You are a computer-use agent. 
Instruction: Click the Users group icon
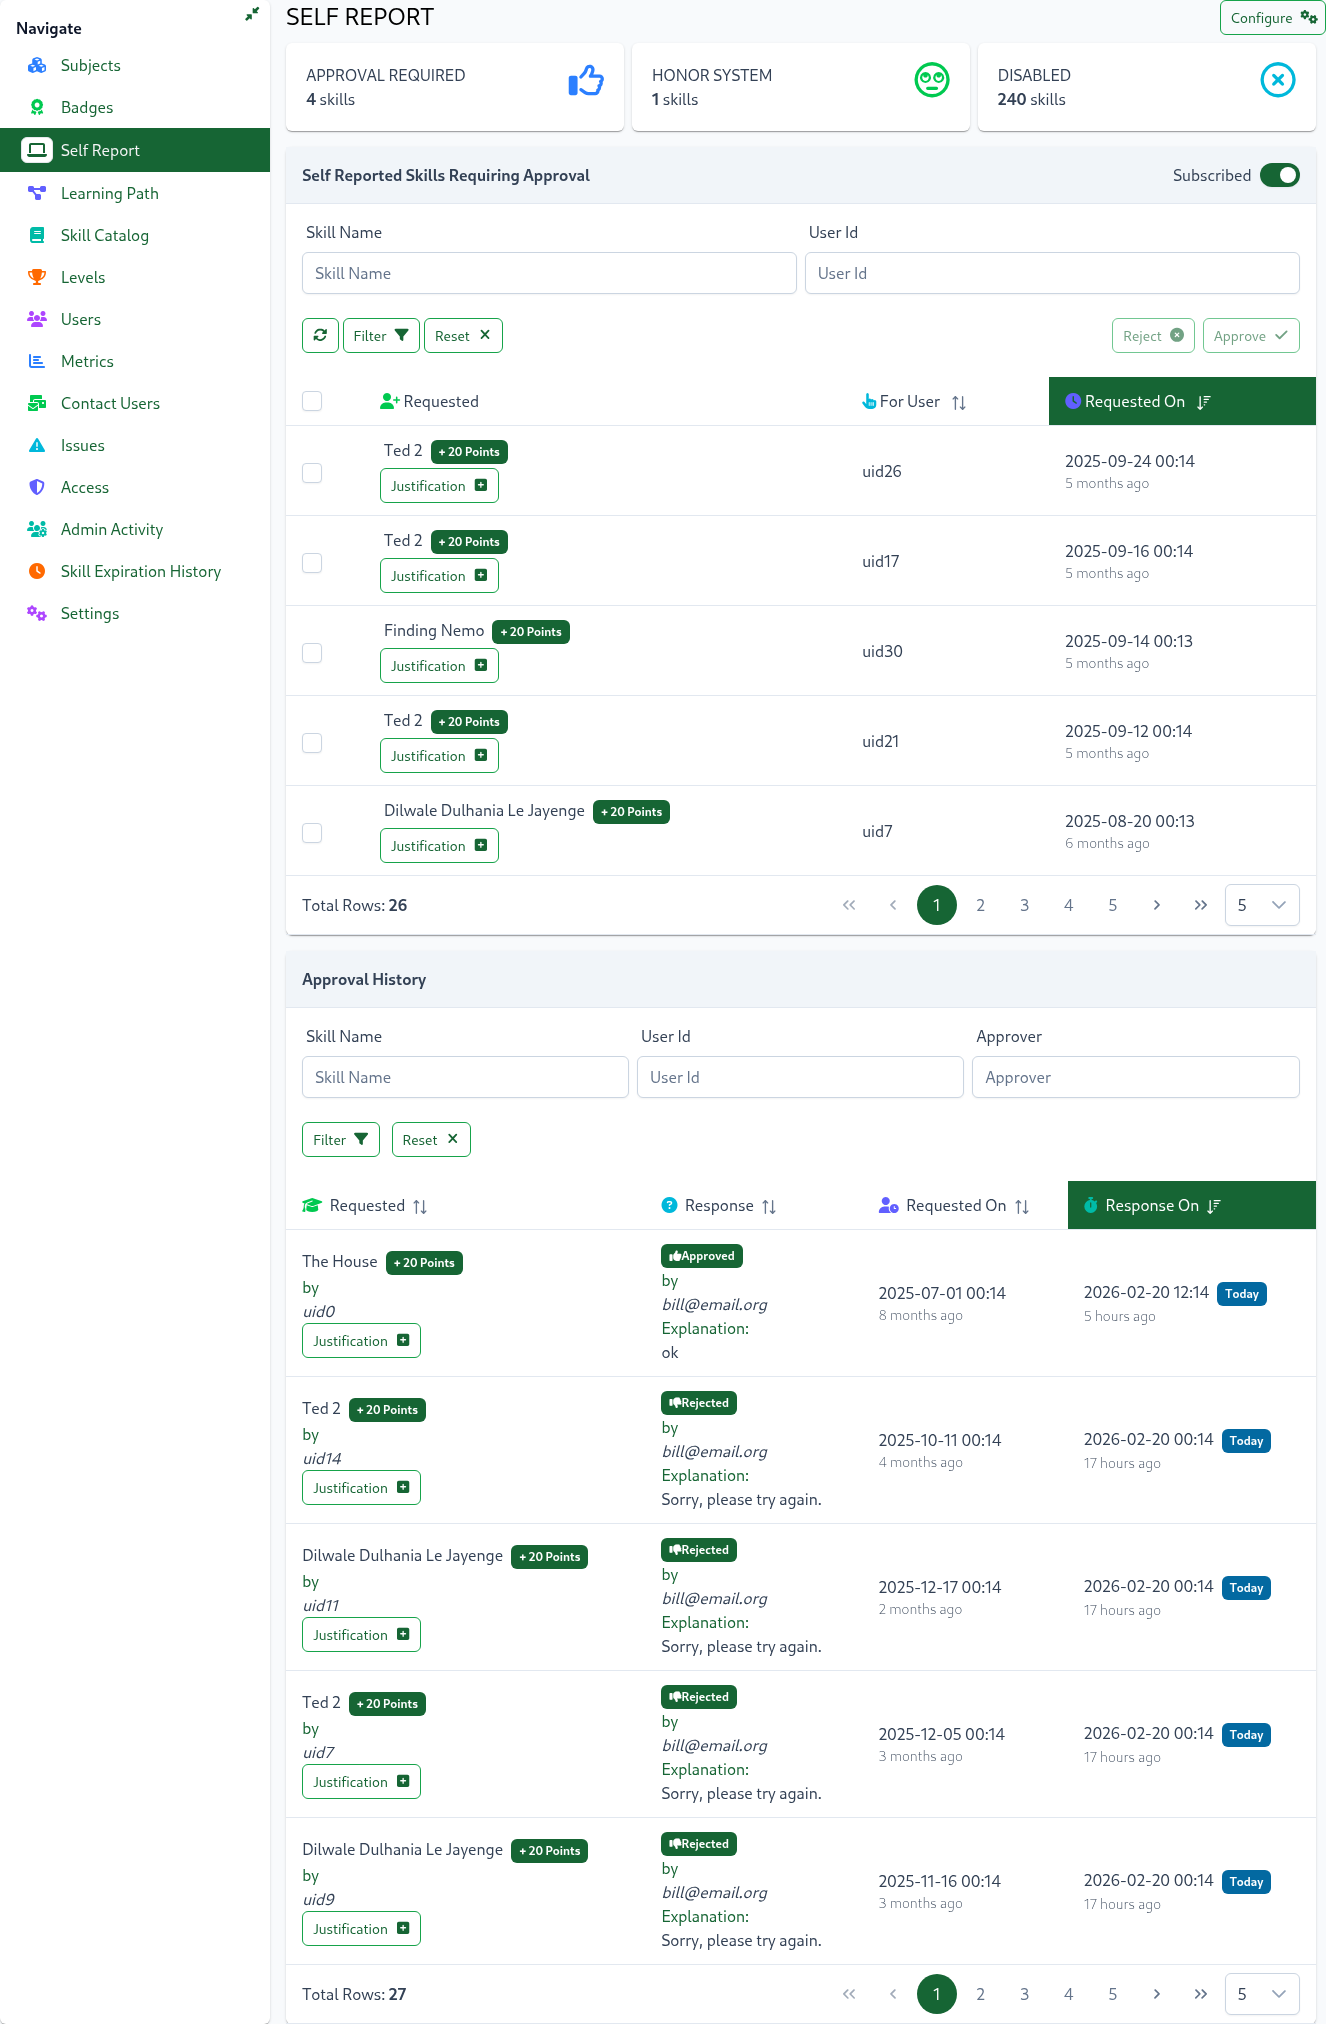point(37,319)
